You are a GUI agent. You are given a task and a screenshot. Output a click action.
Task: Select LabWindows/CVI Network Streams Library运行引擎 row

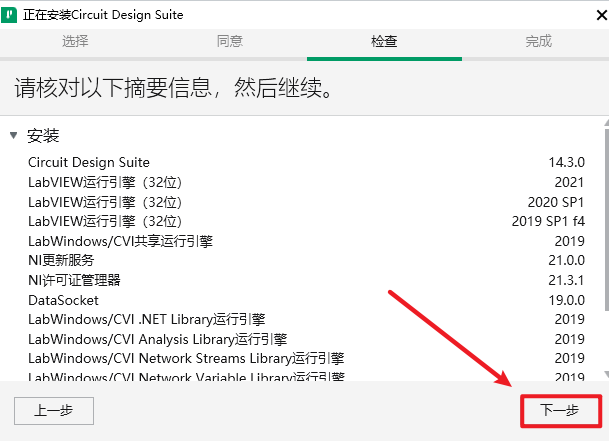306,358
